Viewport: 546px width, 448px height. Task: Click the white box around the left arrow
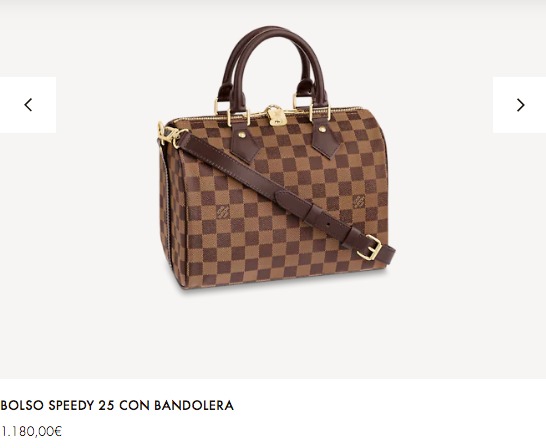click(x=28, y=105)
